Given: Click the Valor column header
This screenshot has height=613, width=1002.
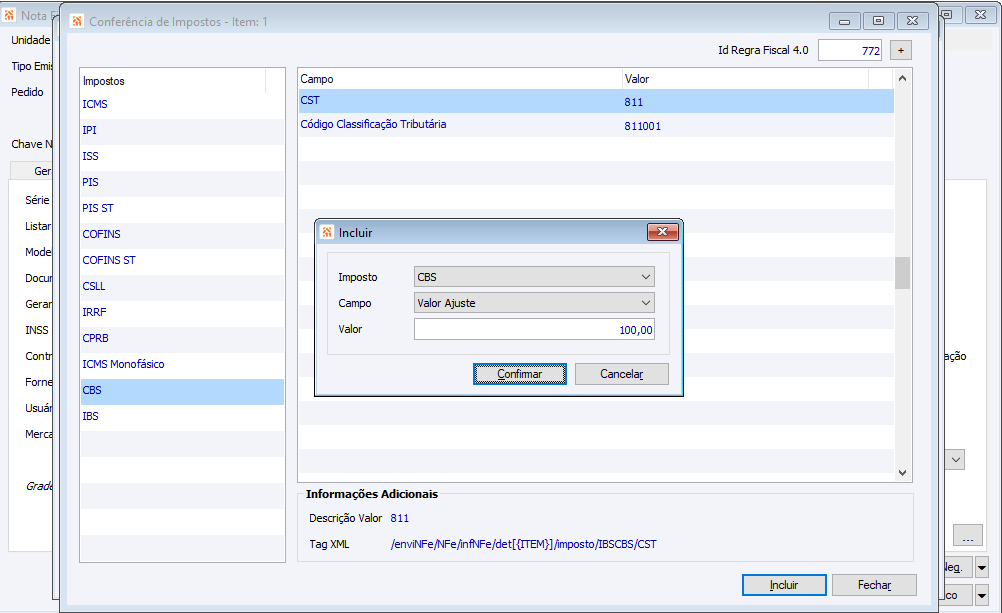Looking at the screenshot, I should pos(745,79).
